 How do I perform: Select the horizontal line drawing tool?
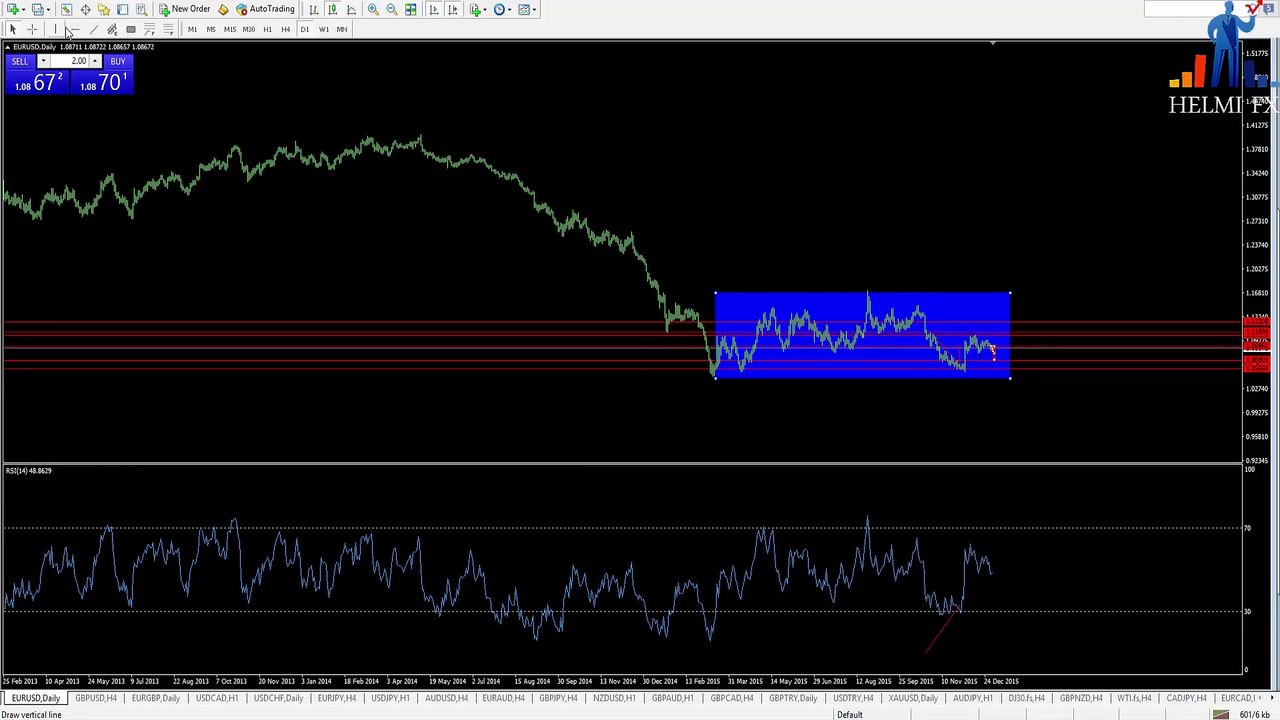pyautogui.click(x=74, y=29)
